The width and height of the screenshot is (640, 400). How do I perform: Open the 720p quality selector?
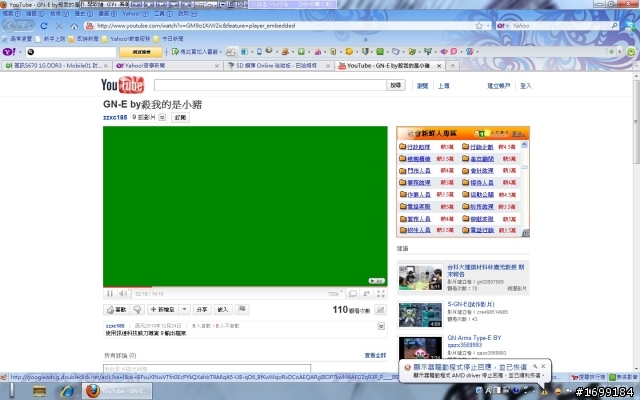click(x=334, y=294)
